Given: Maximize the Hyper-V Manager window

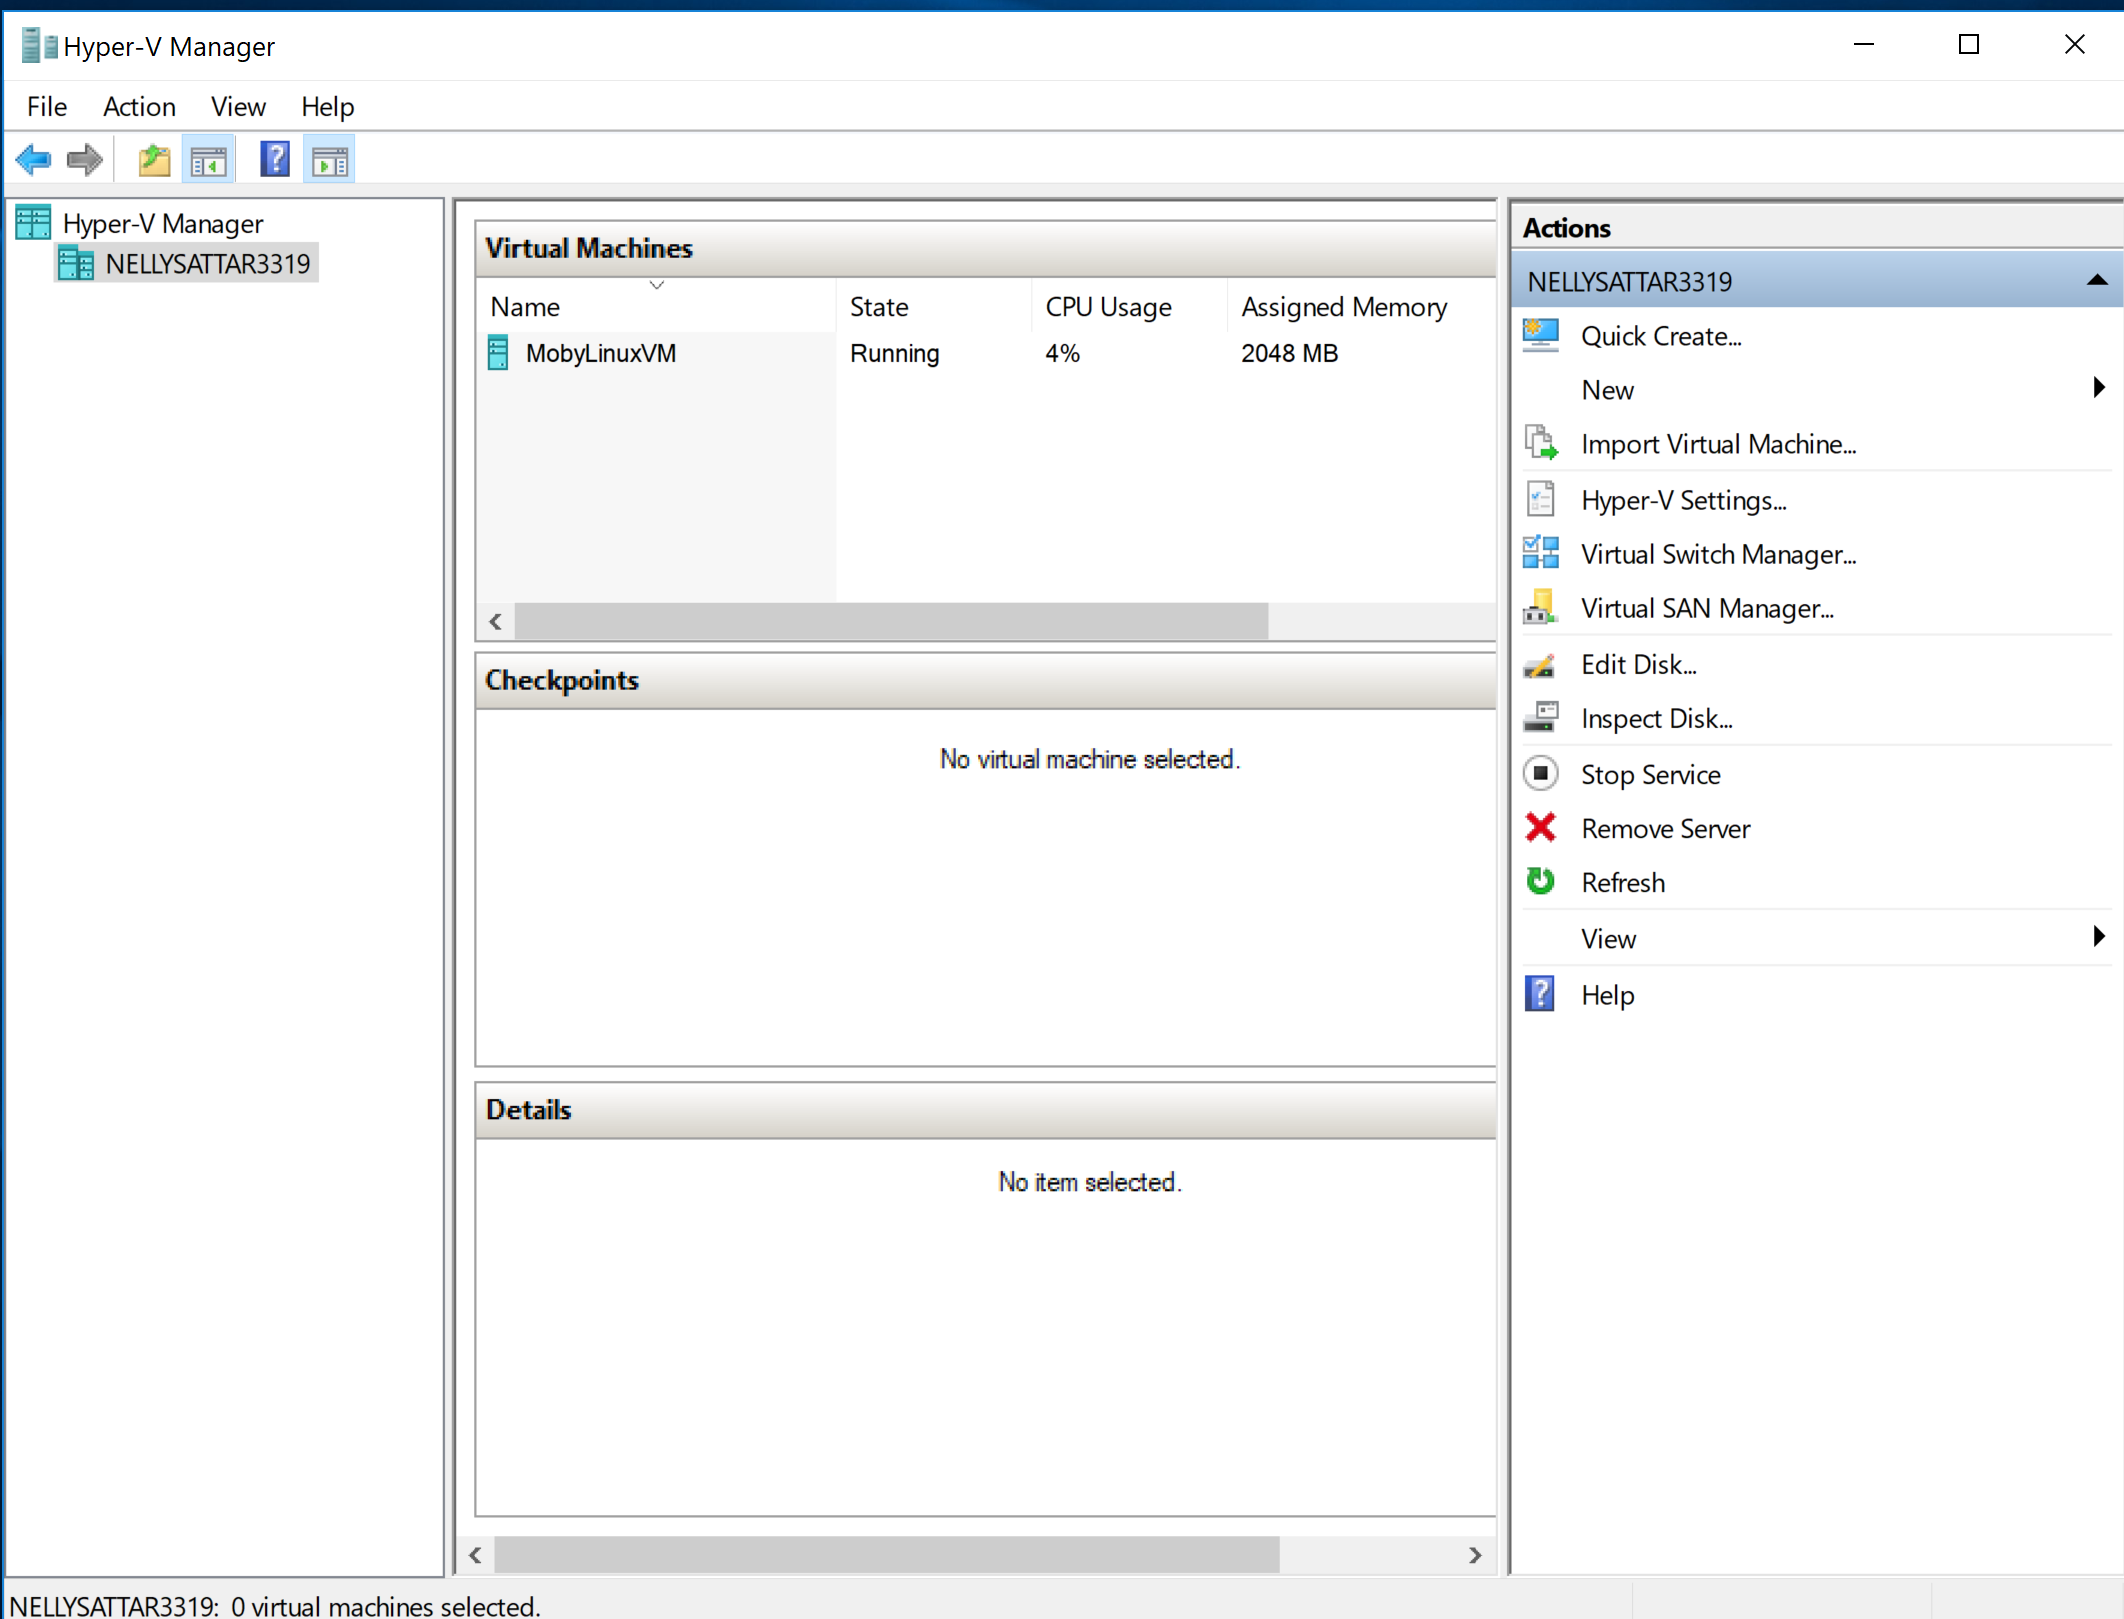Looking at the screenshot, I should tap(1969, 44).
